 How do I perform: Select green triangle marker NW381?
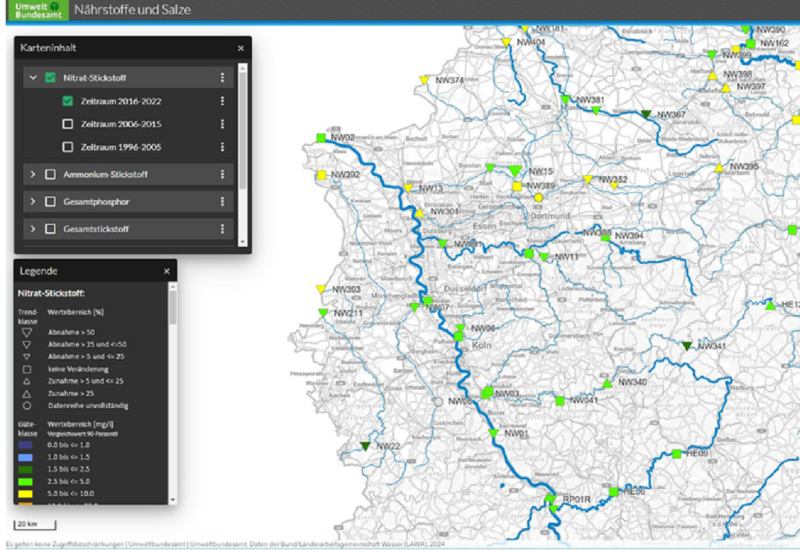(x=565, y=99)
